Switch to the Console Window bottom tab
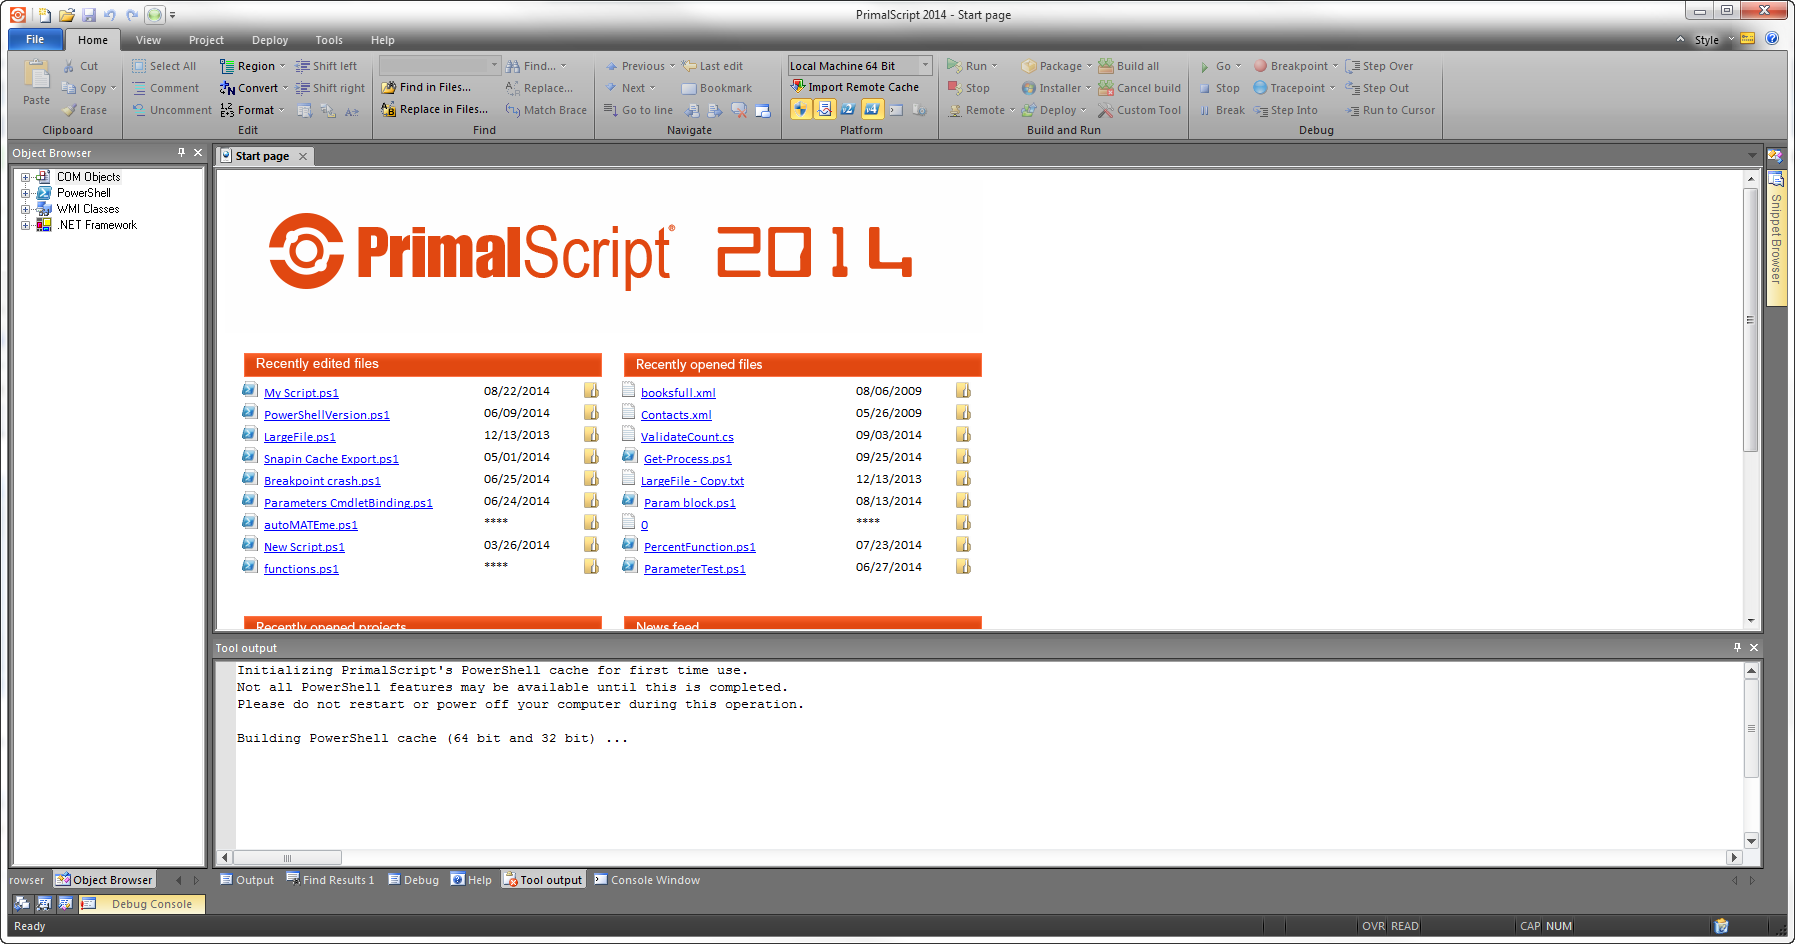This screenshot has width=1795, height=944. coord(647,880)
